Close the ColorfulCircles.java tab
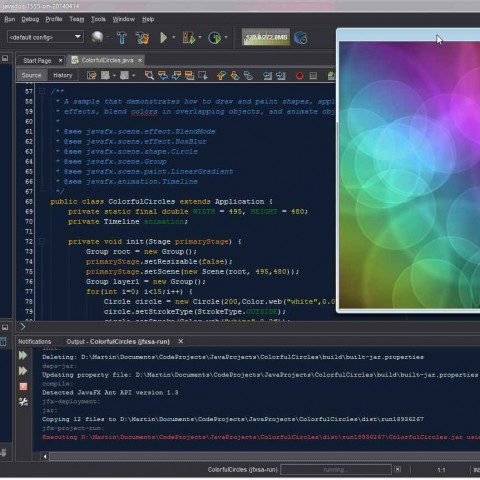480x480 pixels. tap(140, 60)
